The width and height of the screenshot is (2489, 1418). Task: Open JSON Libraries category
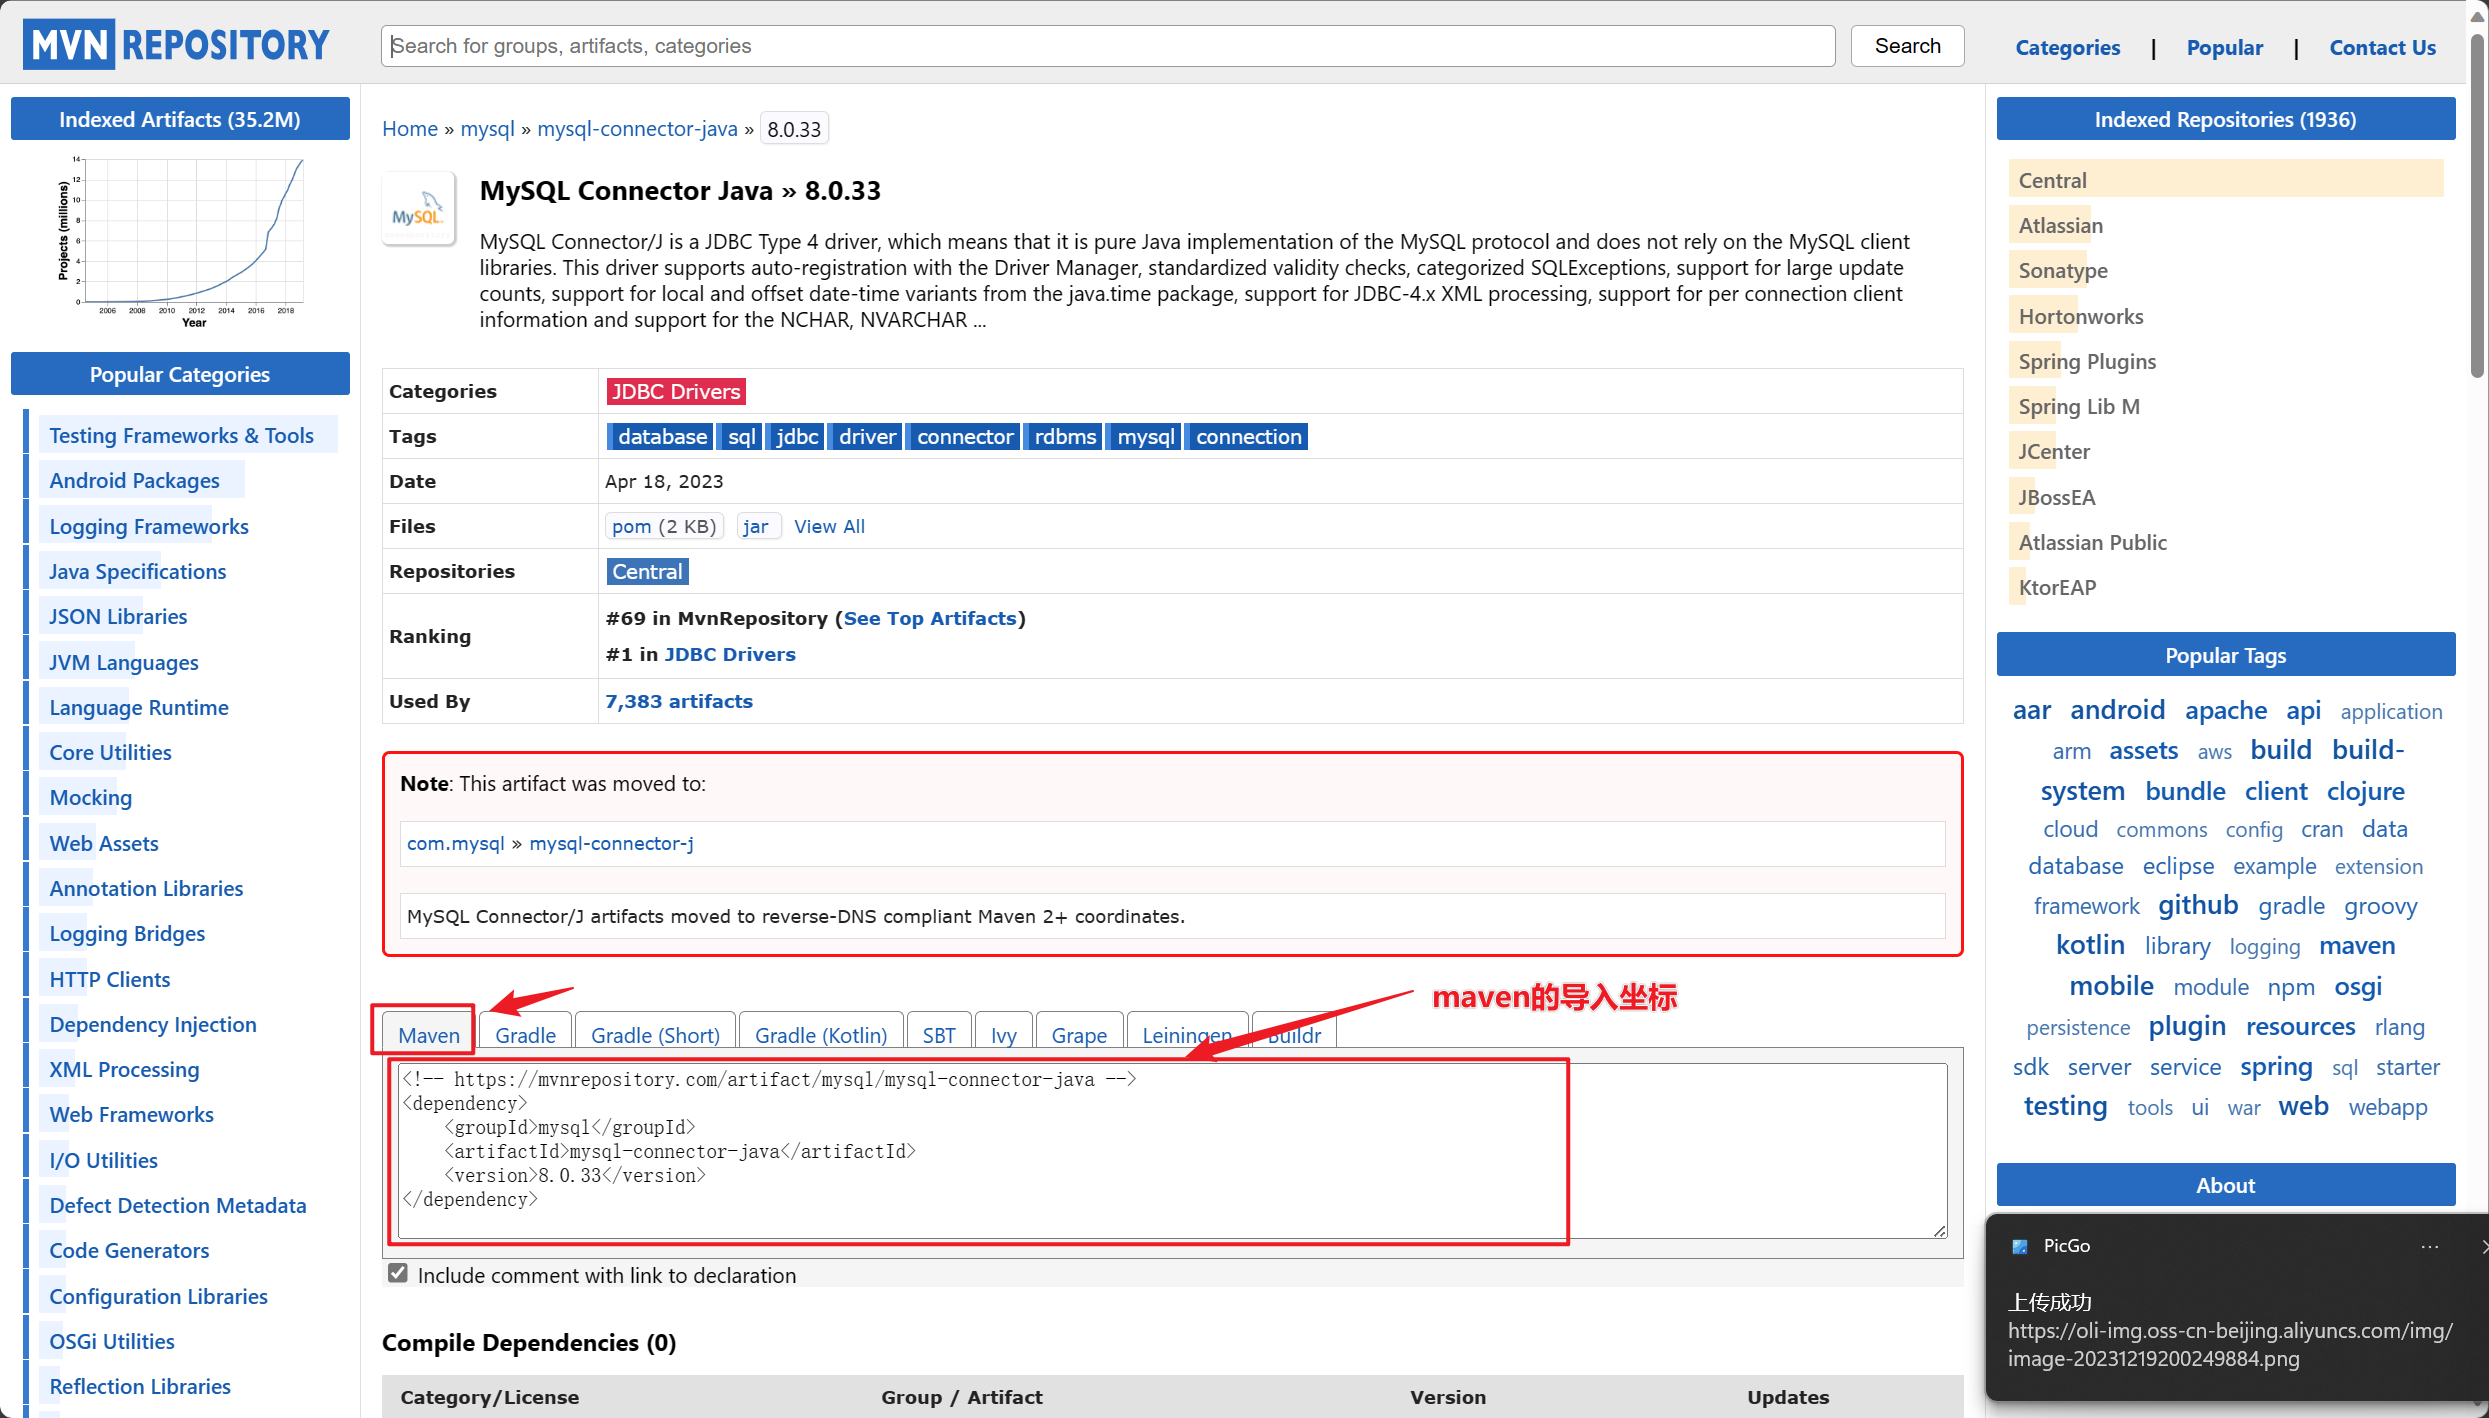(118, 616)
